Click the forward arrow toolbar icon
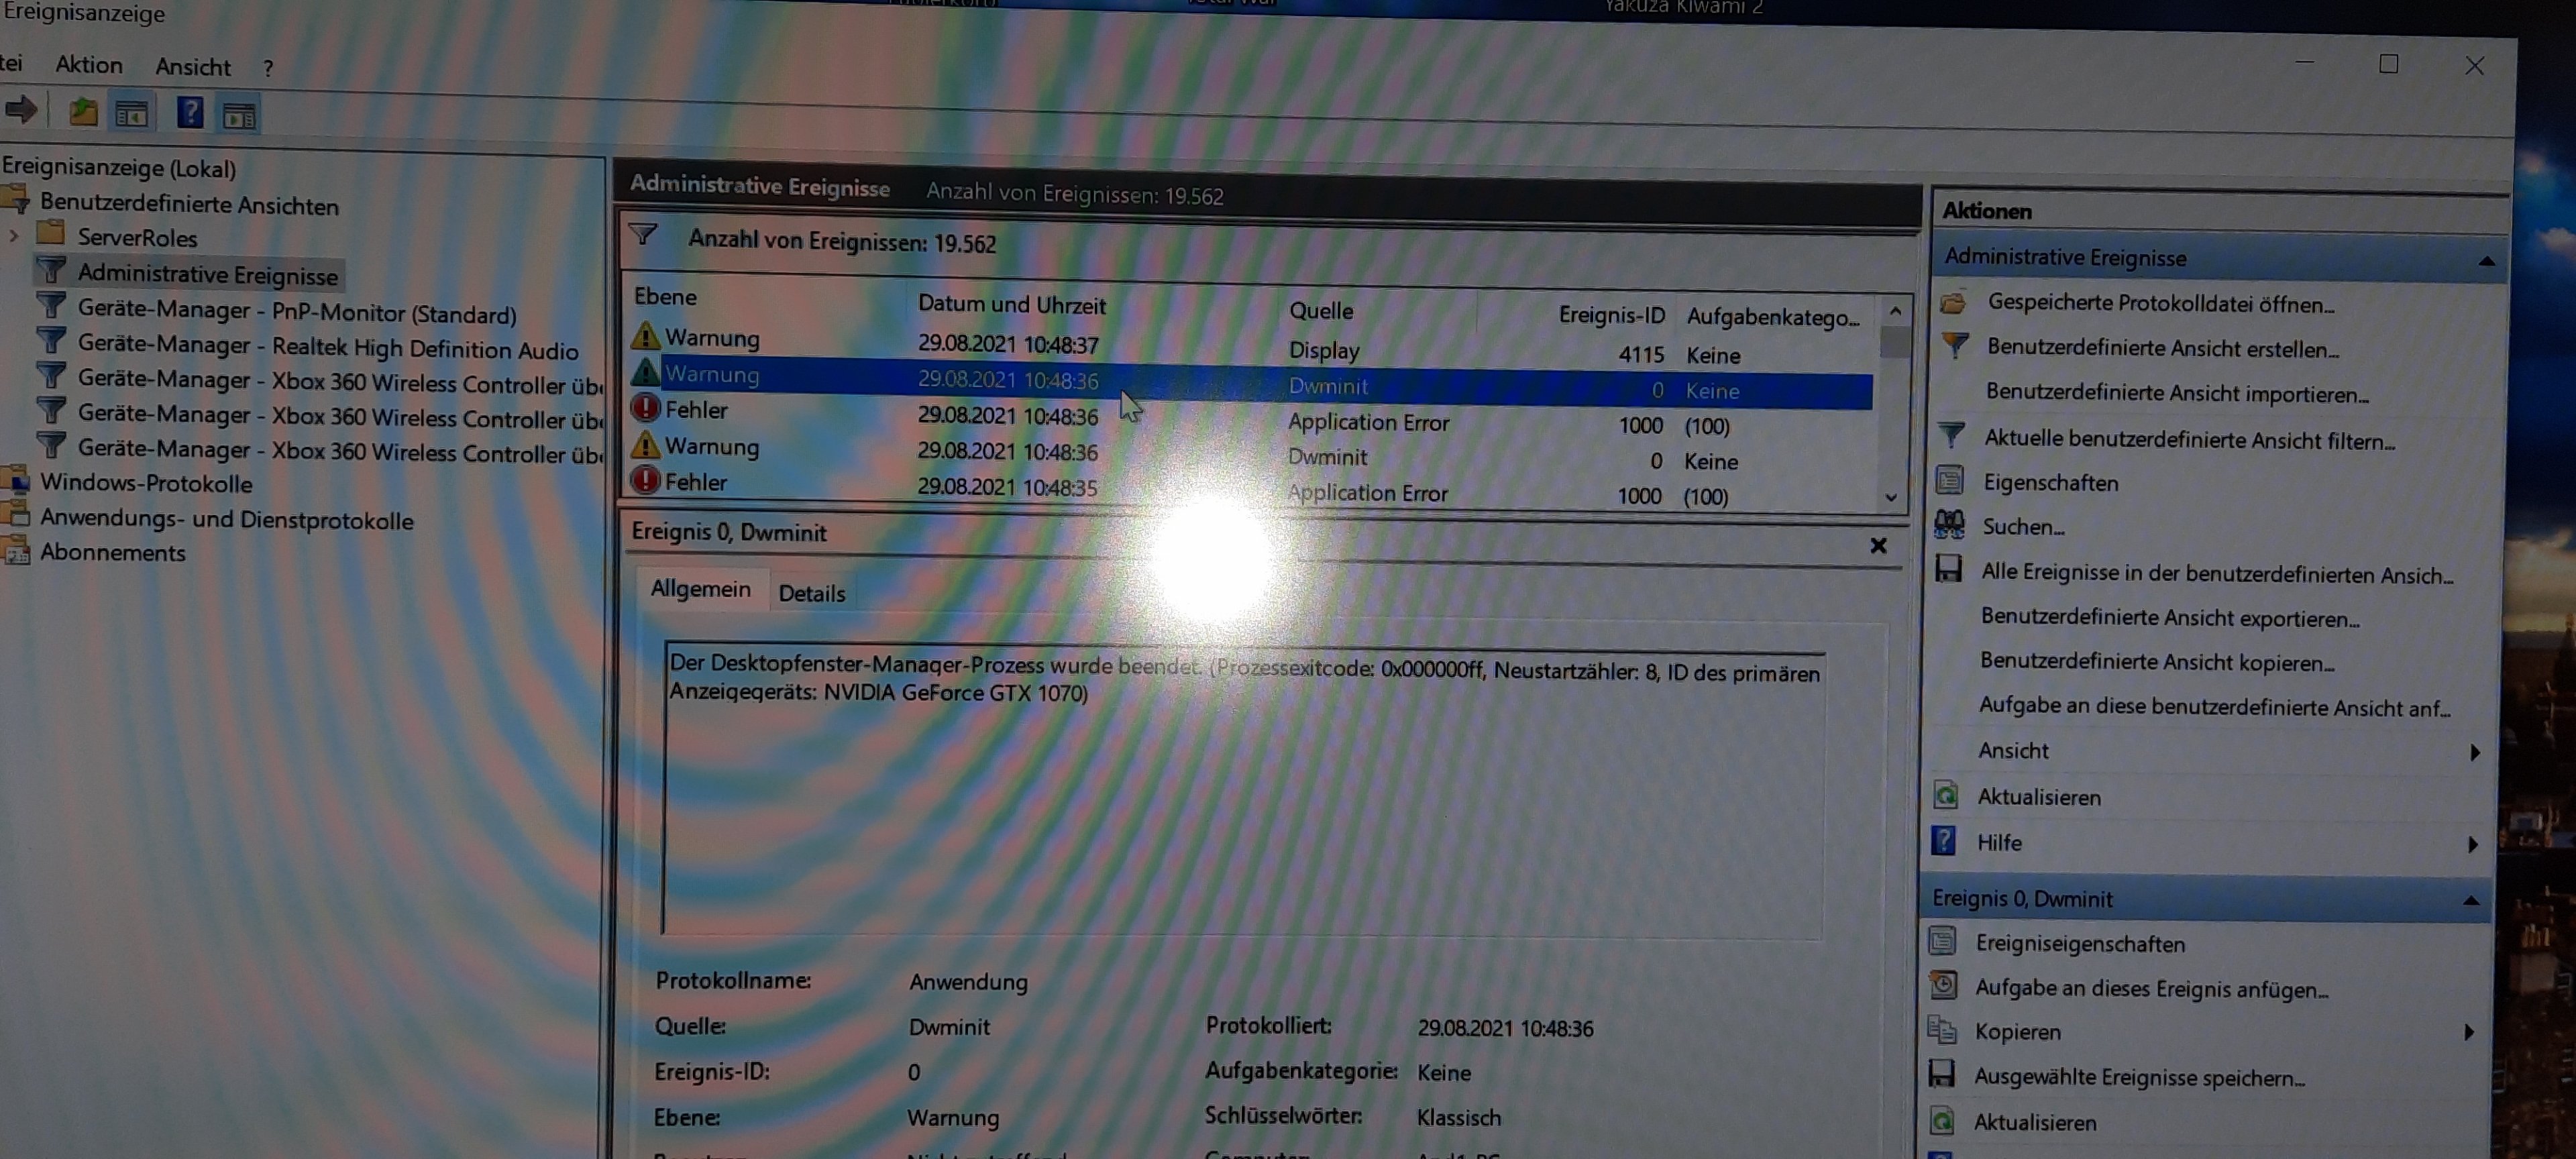Image resolution: width=2576 pixels, height=1159 pixels. (21, 110)
